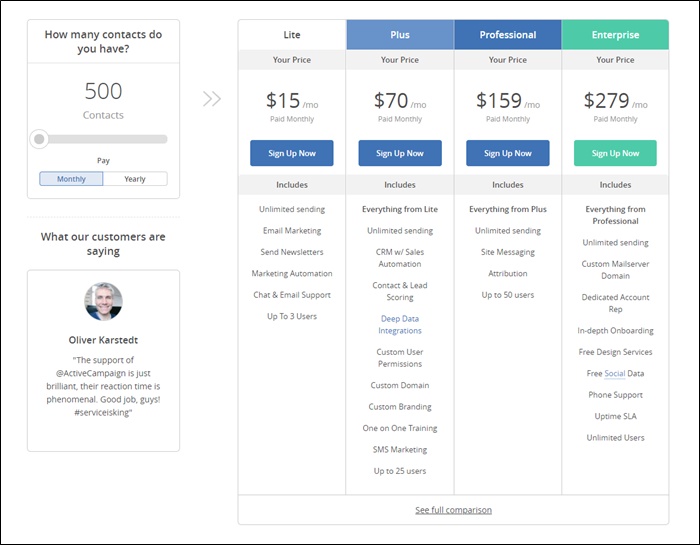Select Oliver Karstedt's profile photo
Image resolution: width=700 pixels, height=545 pixels.
point(104,301)
